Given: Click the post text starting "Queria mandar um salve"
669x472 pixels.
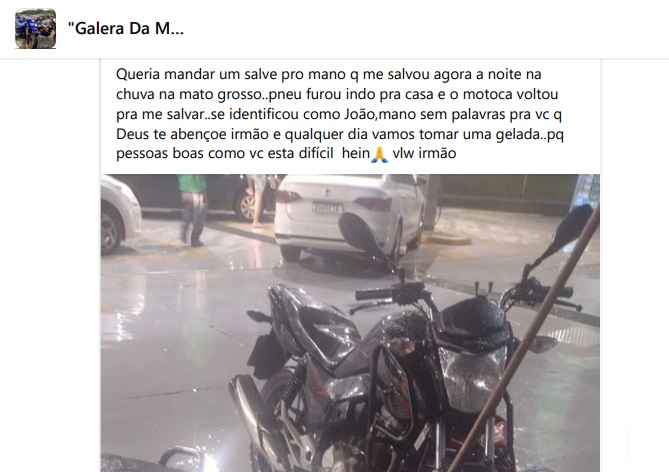Looking at the screenshot, I should pos(340,114).
